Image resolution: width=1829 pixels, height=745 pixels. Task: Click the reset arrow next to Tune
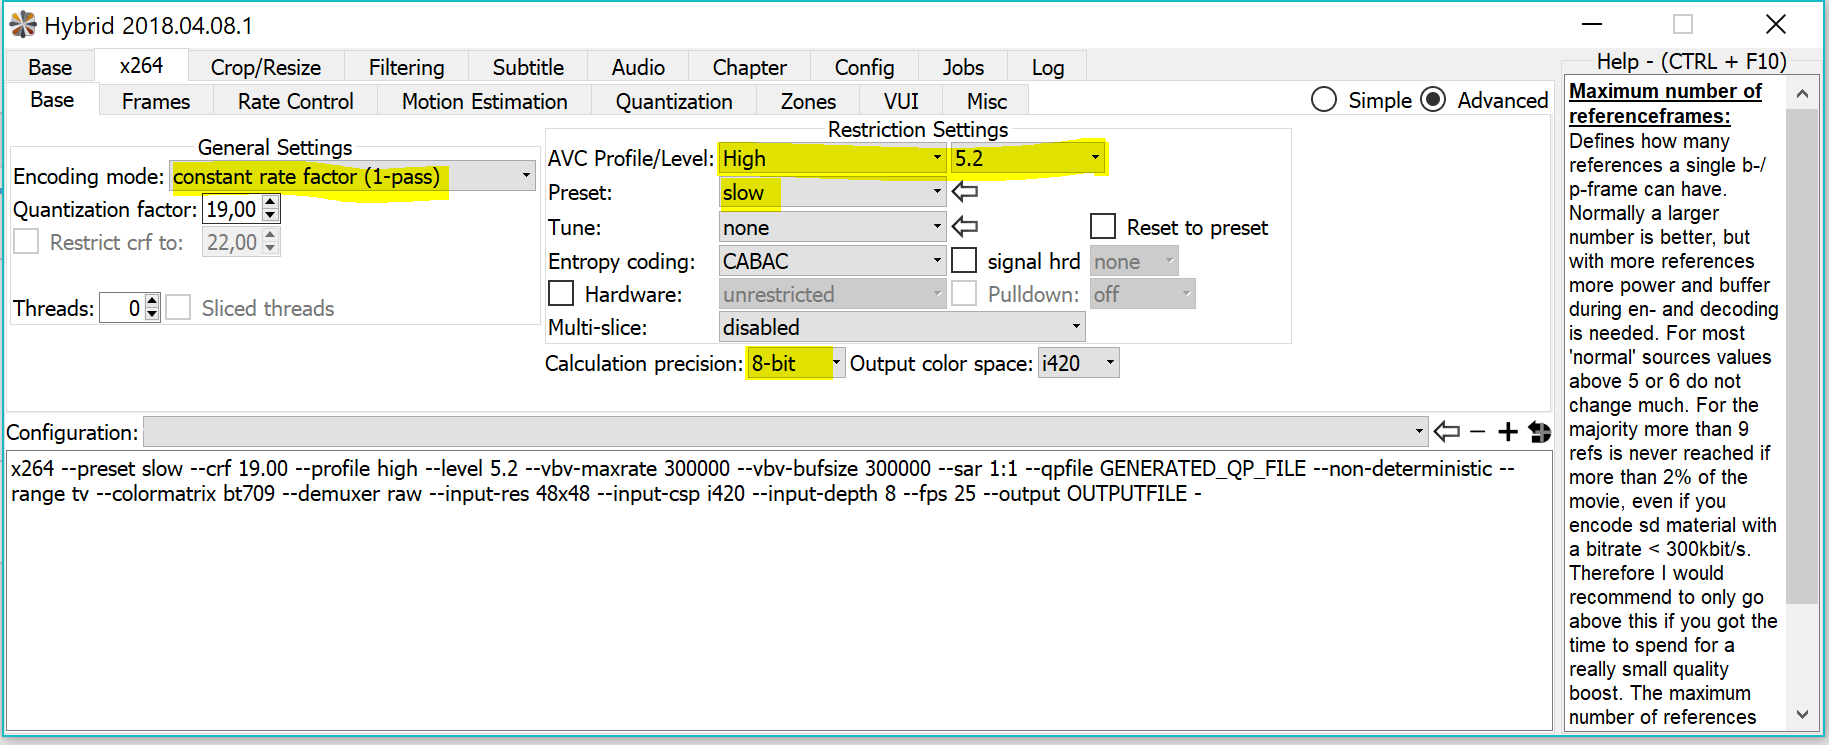(965, 226)
